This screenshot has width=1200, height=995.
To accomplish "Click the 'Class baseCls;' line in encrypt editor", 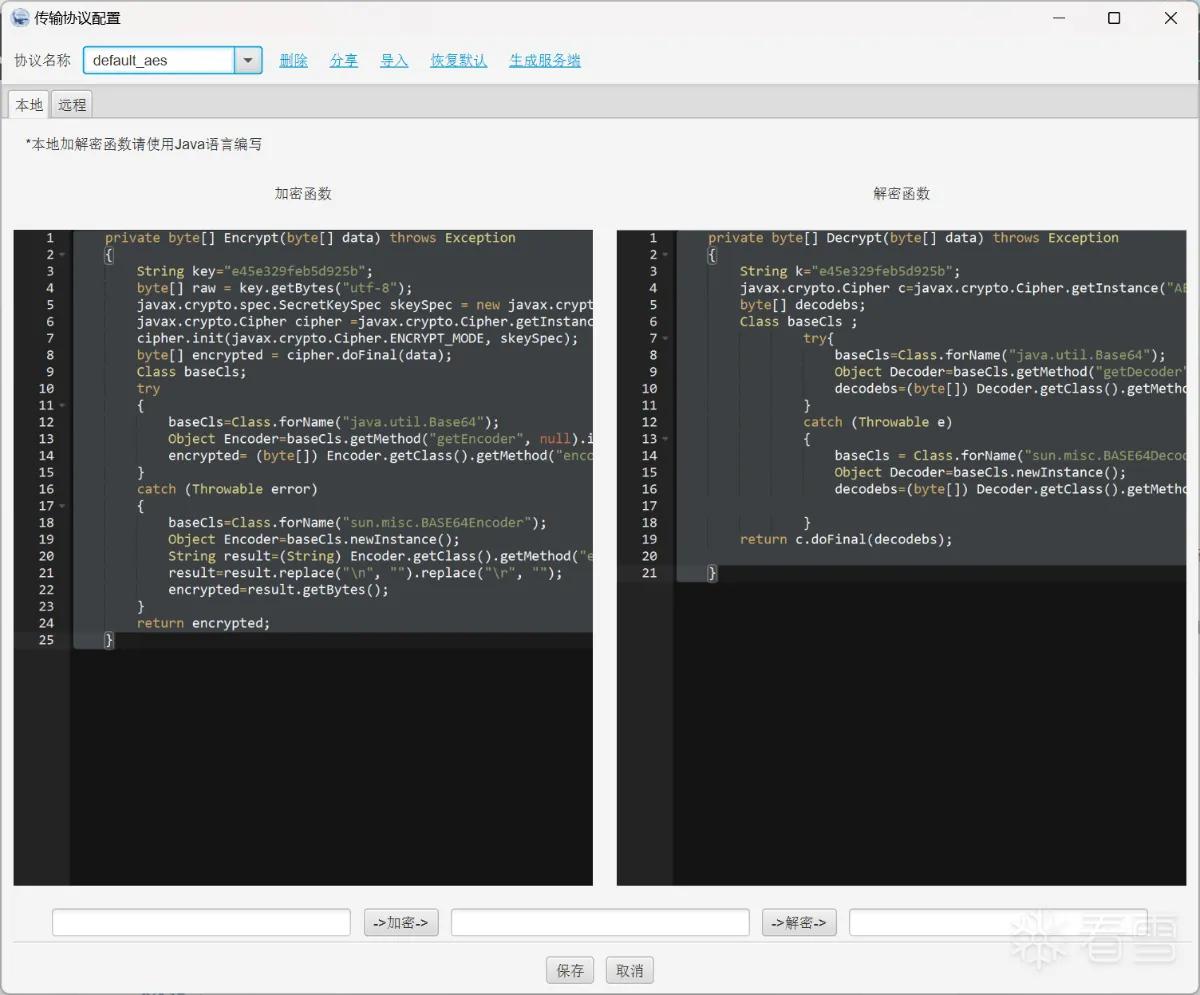I will (x=191, y=372).
